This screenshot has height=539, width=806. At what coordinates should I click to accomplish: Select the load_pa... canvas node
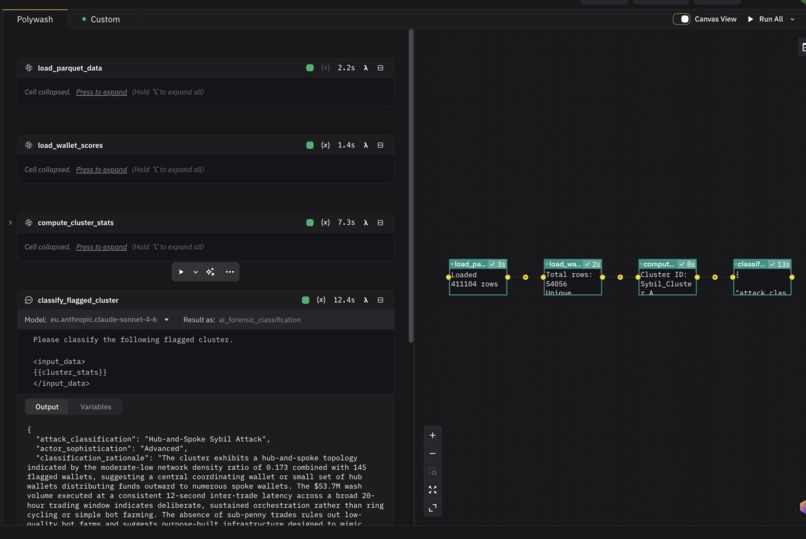[478, 277]
